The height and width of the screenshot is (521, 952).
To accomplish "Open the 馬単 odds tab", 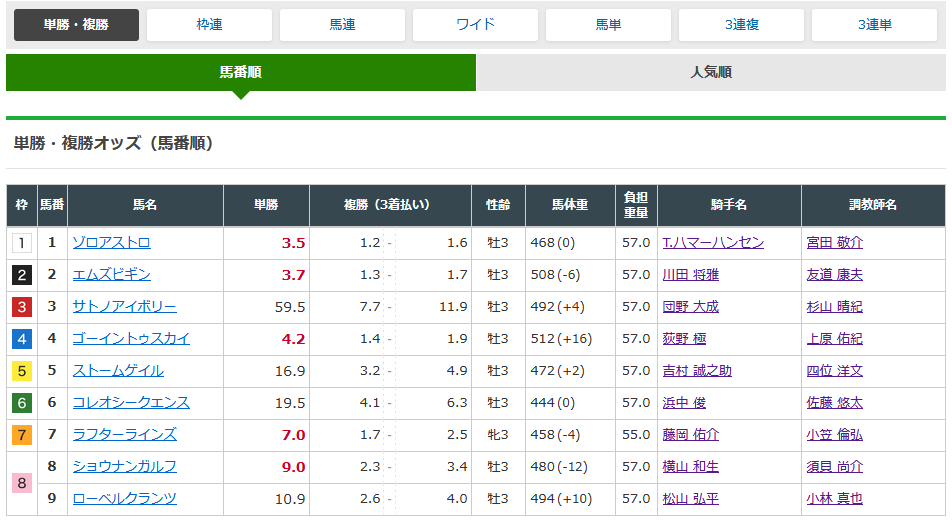I will coord(608,25).
